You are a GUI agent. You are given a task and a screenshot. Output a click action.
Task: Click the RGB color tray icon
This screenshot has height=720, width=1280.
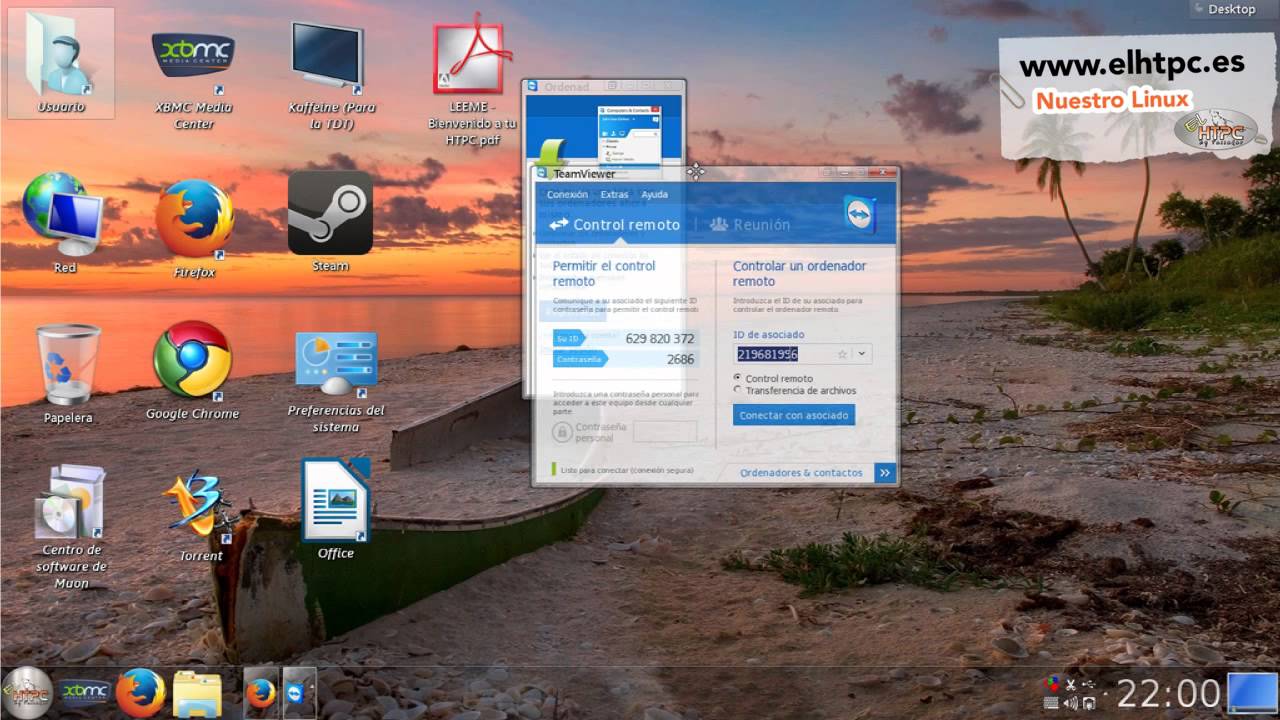click(x=1052, y=684)
